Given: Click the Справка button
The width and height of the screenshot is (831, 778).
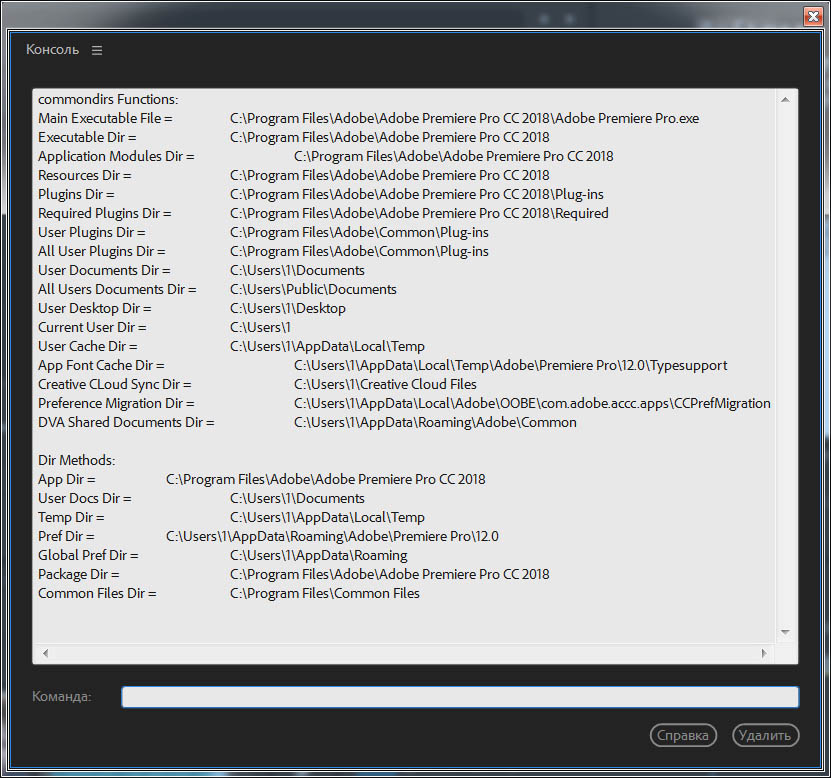Looking at the screenshot, I should [x=683, y=735].
